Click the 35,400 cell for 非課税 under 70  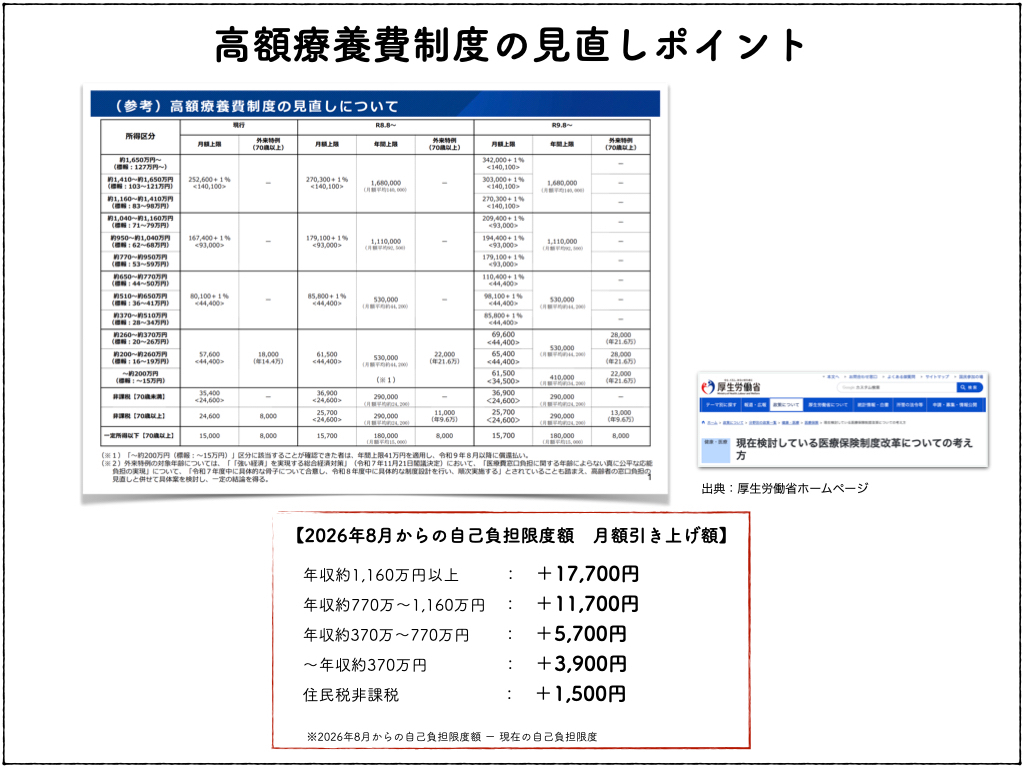(209, 397)
